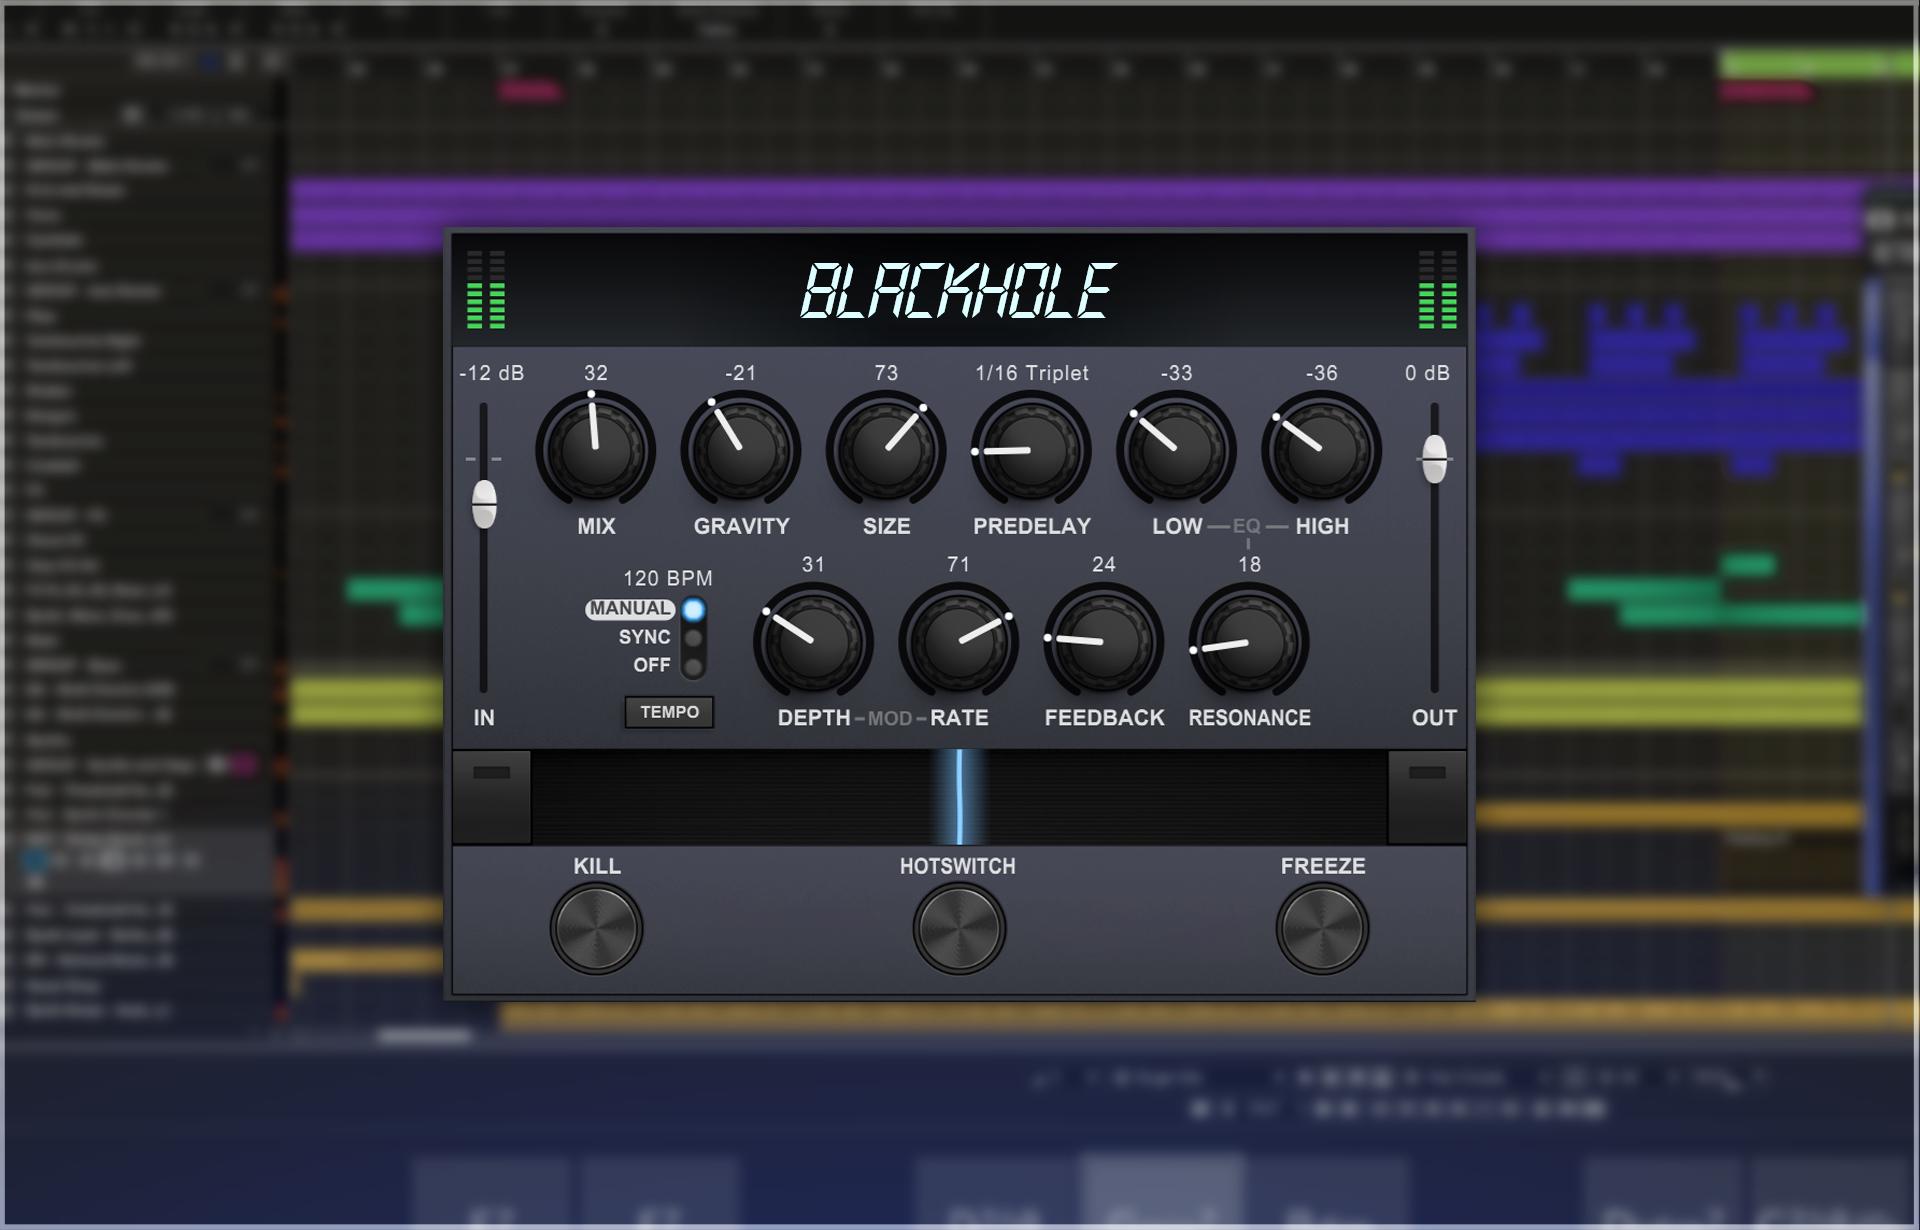Click the Low EQ value -33
The width and height of the screenshot is (1920, 1230).
(1176, 373)
